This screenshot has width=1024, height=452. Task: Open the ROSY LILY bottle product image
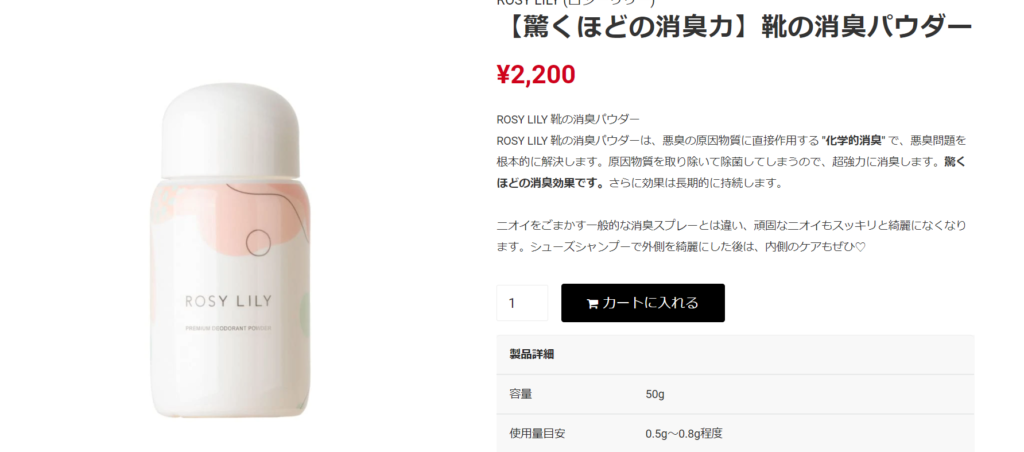click(230, 251)
